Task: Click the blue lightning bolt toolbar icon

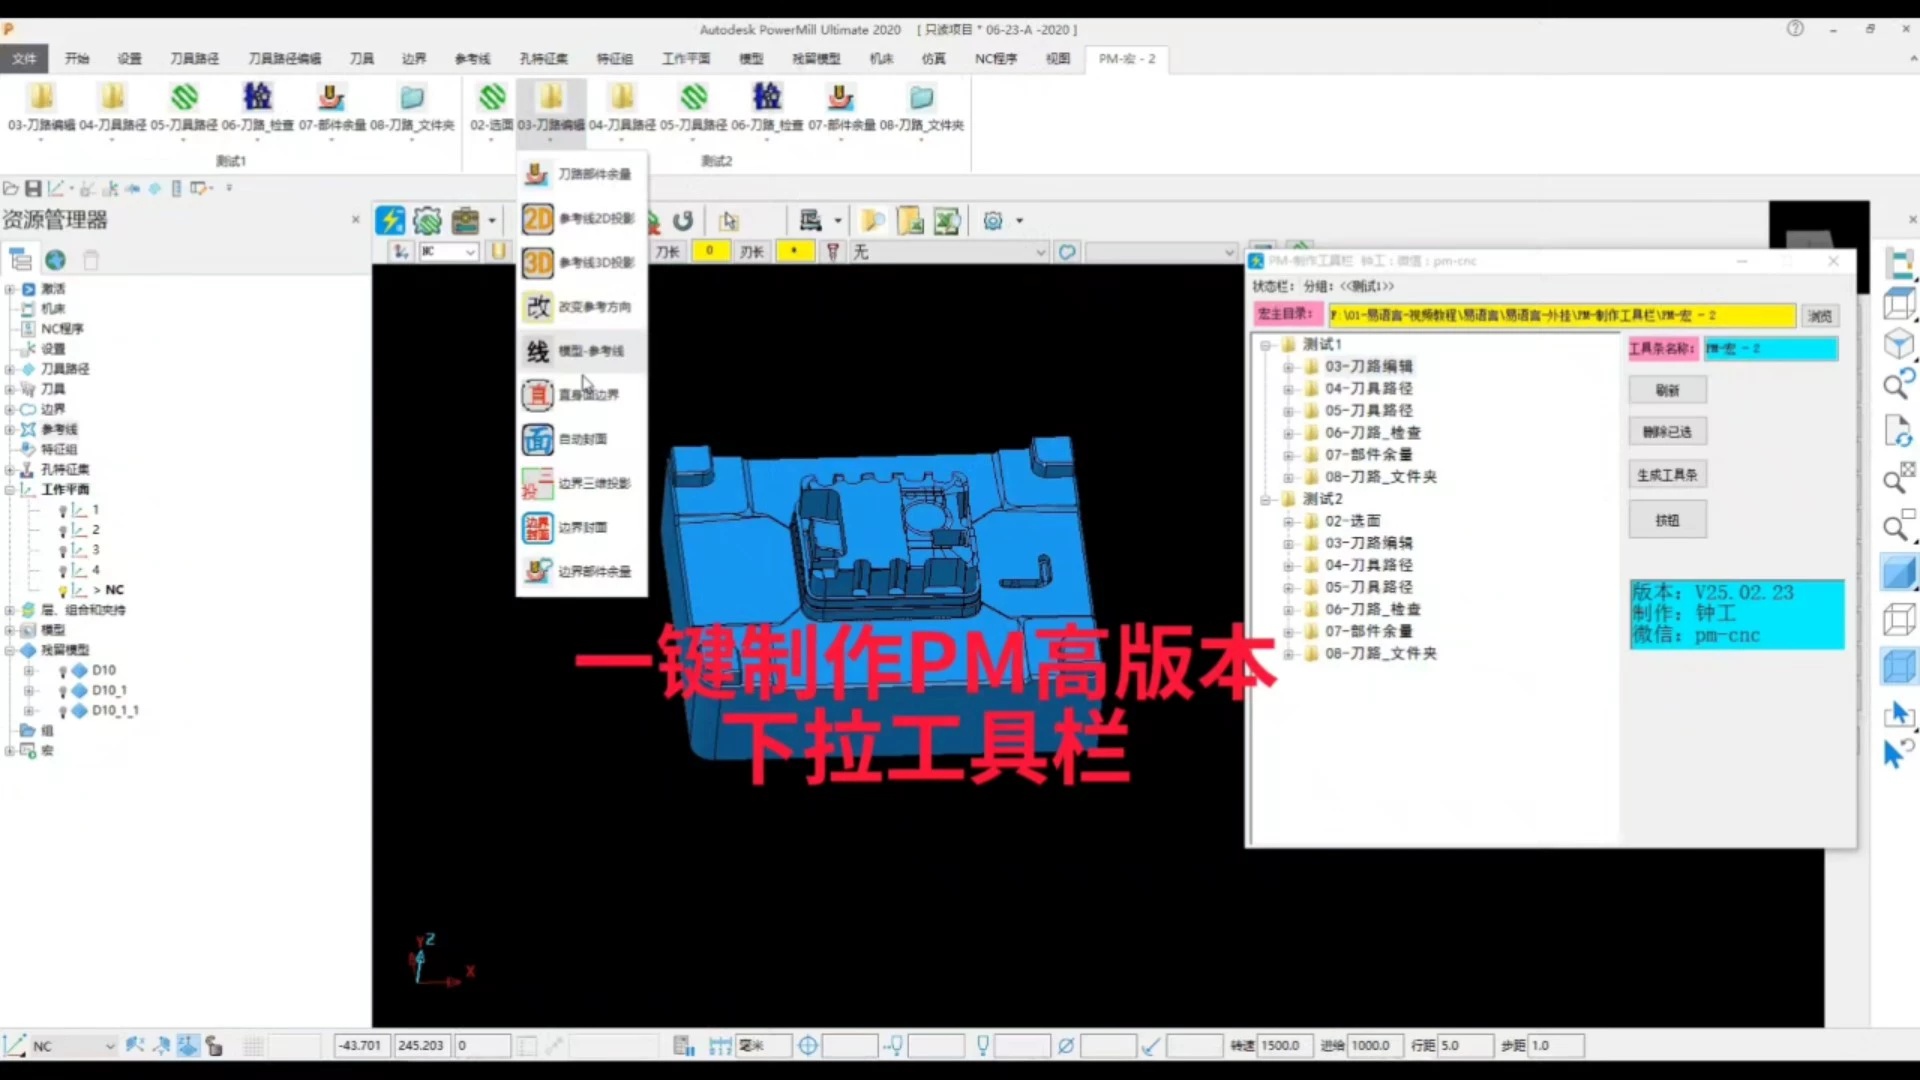Action: [390, 220]
